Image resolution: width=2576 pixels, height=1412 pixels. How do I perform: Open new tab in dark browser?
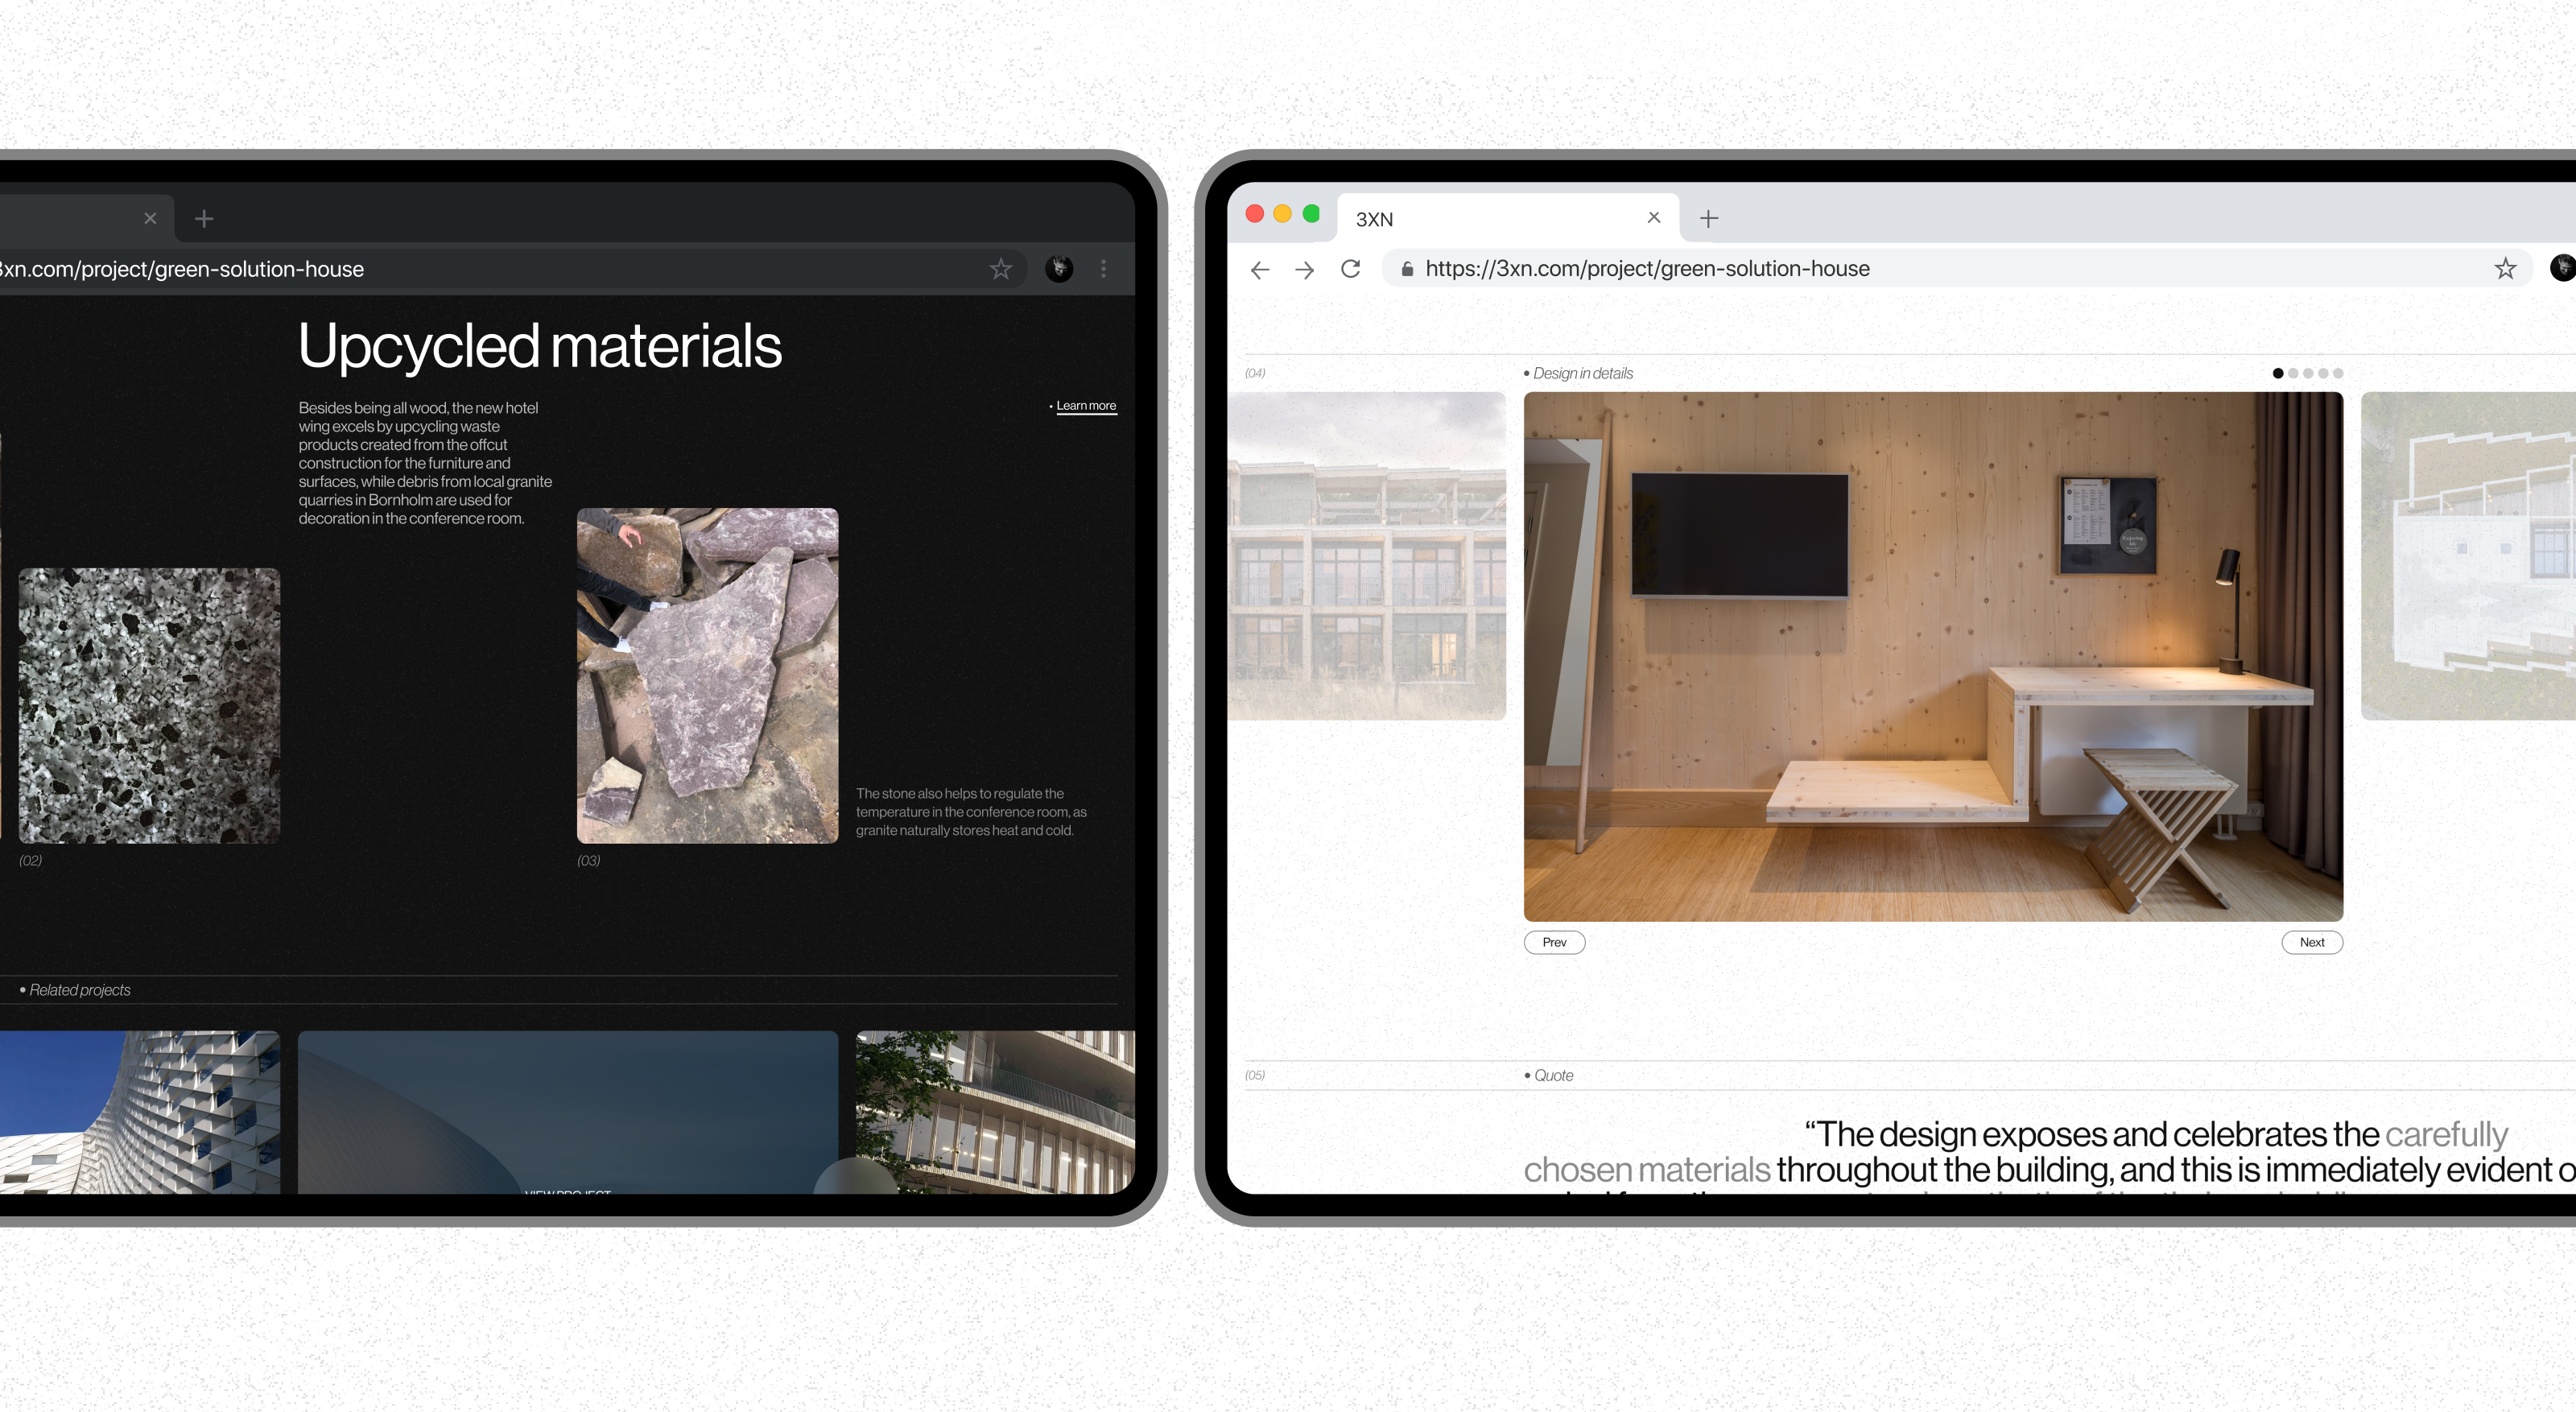pyautogui.click(x=204, y=218)
